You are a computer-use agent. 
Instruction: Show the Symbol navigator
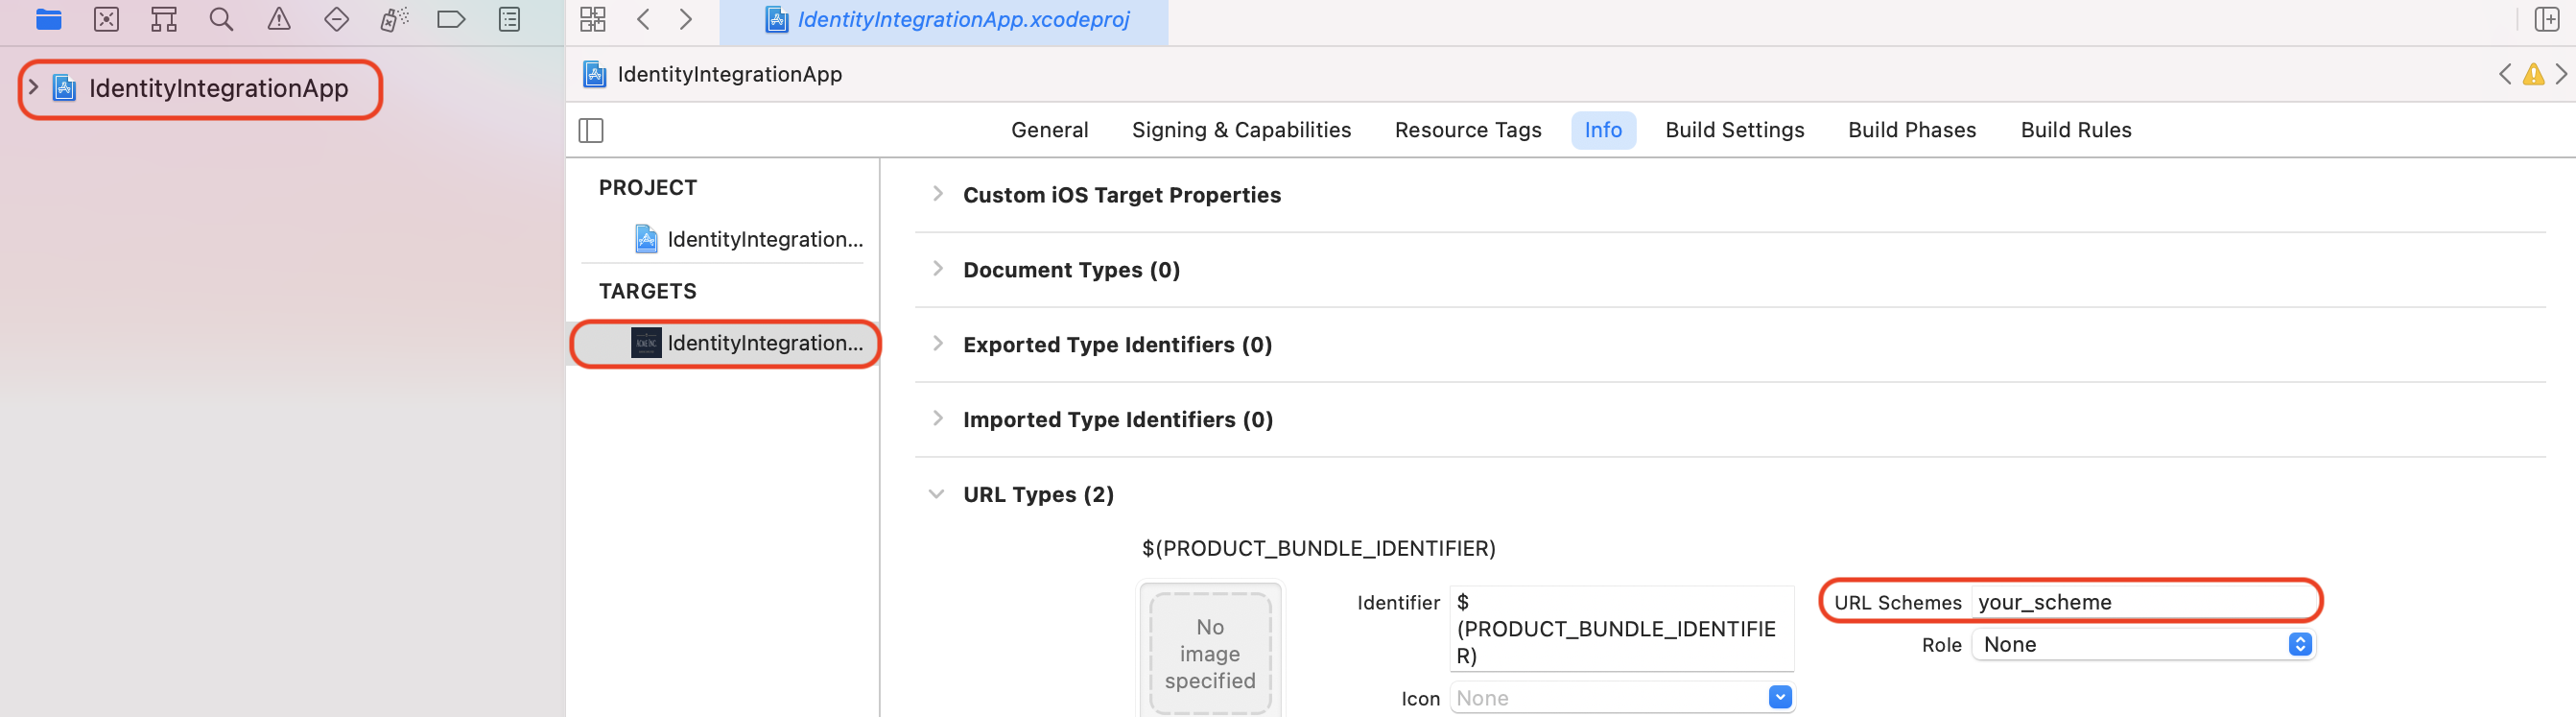(164, 19)
